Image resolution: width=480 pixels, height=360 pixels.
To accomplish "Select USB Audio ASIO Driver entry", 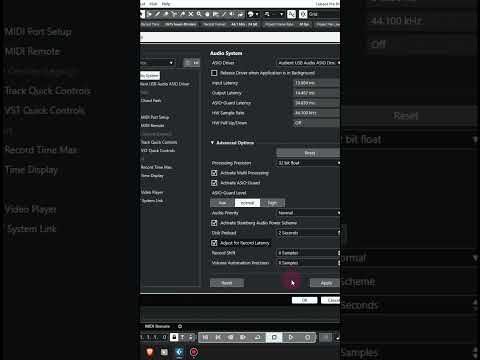I will click(x=165, y=84).
